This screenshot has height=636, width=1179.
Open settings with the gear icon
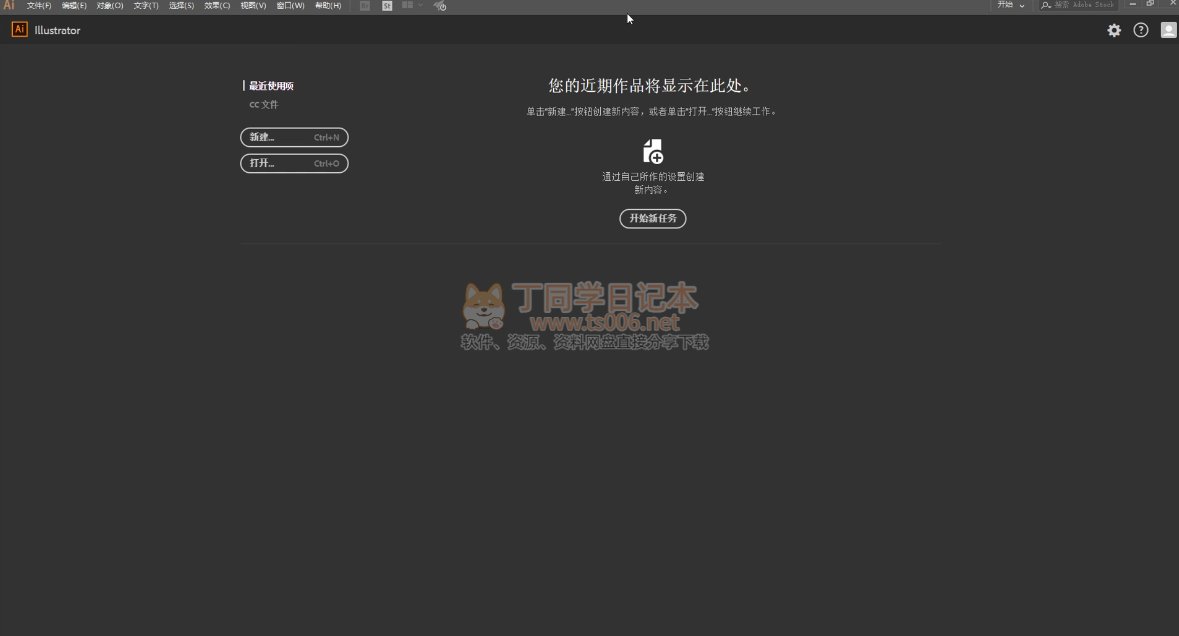pyautogui.click(x=1114, y=30)
